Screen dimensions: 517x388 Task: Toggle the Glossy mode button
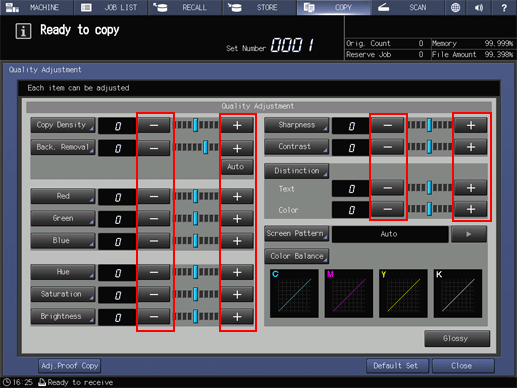tap(457, 339)
